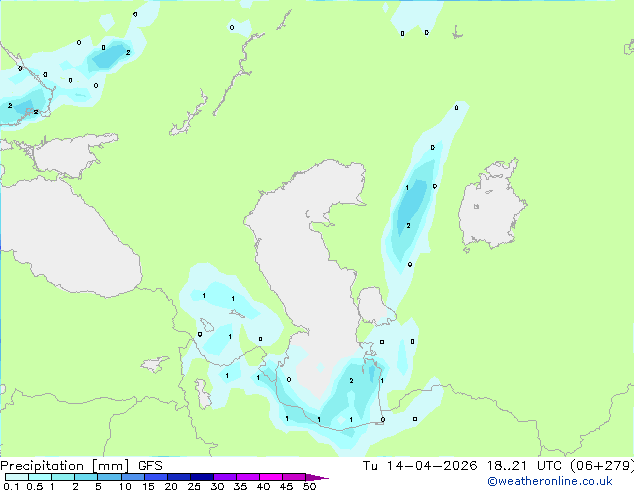Click the above-50 mm legend arrow tip
The width and height of the screenshot is (634, 490).
pos(317,477)
